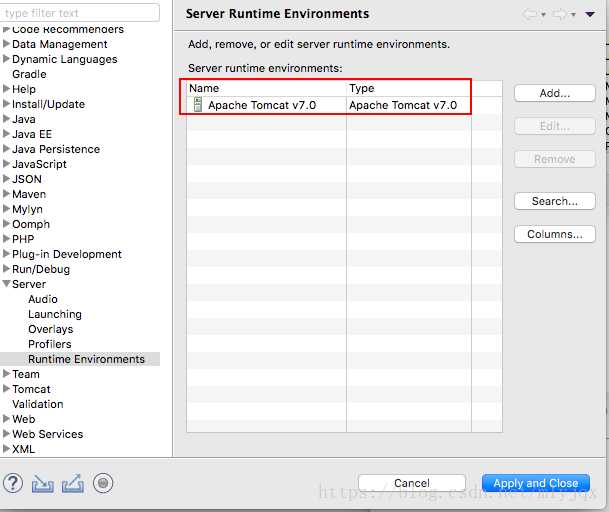
Task: Select Mylyn in the preferences tree
Action: pos(27,209)
